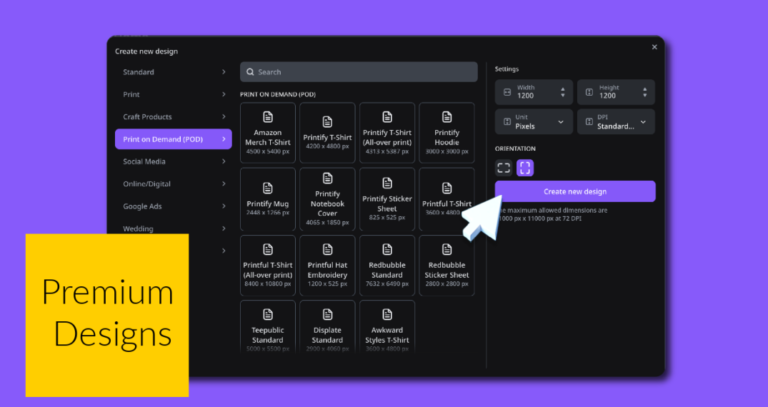Open the Unit Pixels dropdown
The width and height of the screenshot is (768, 407).
(534, 121)
